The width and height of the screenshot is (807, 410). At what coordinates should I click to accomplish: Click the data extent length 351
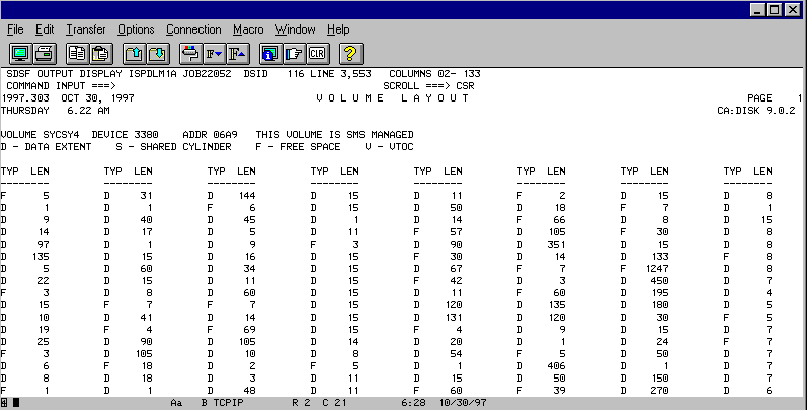(x=556, y=244)
